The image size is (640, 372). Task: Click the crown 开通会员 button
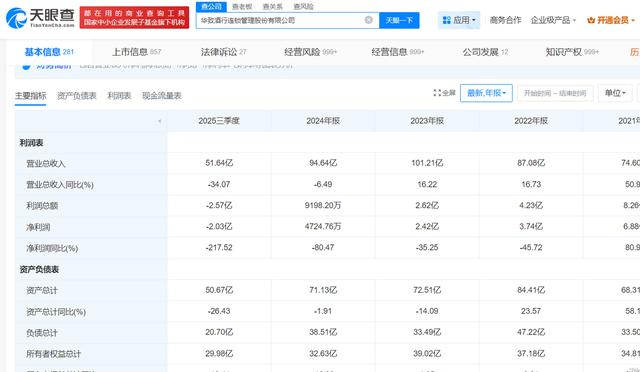coord(611,20)
